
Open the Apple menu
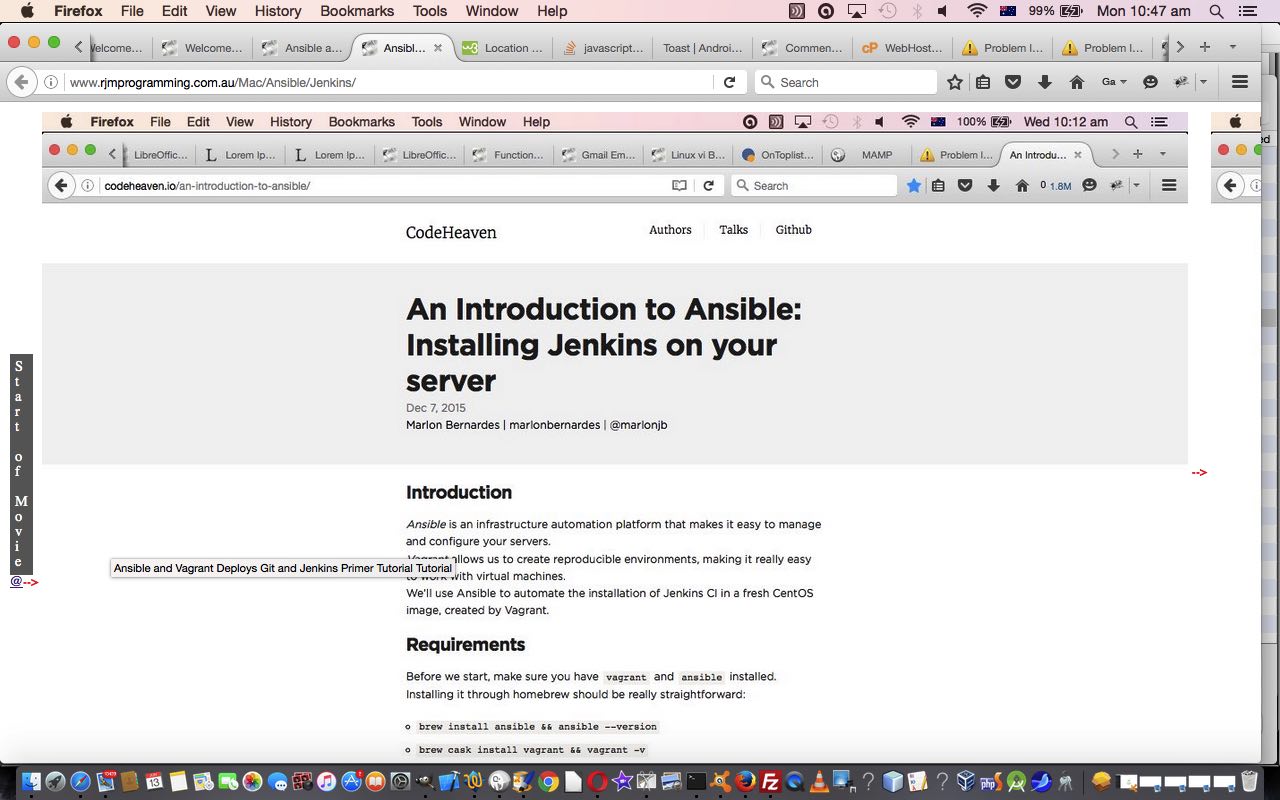(26, 11)
